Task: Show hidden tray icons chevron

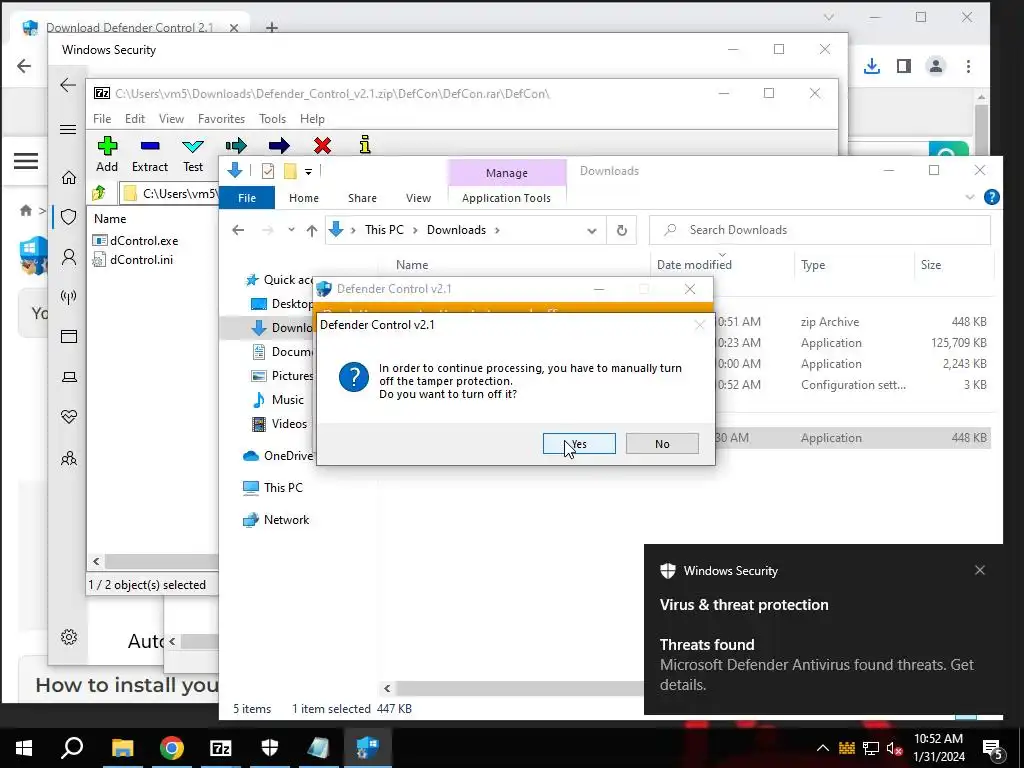Action: pos(823,748)
